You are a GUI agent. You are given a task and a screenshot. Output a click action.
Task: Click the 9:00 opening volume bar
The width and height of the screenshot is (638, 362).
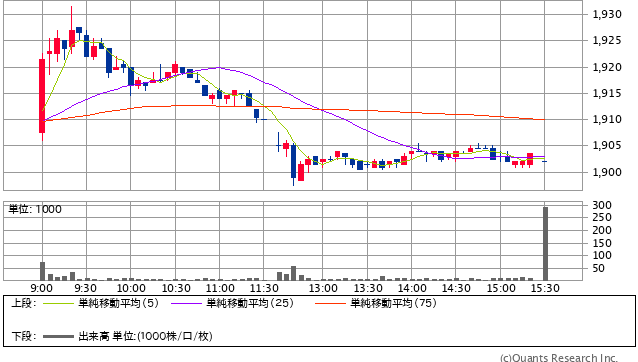coord(42,271)
